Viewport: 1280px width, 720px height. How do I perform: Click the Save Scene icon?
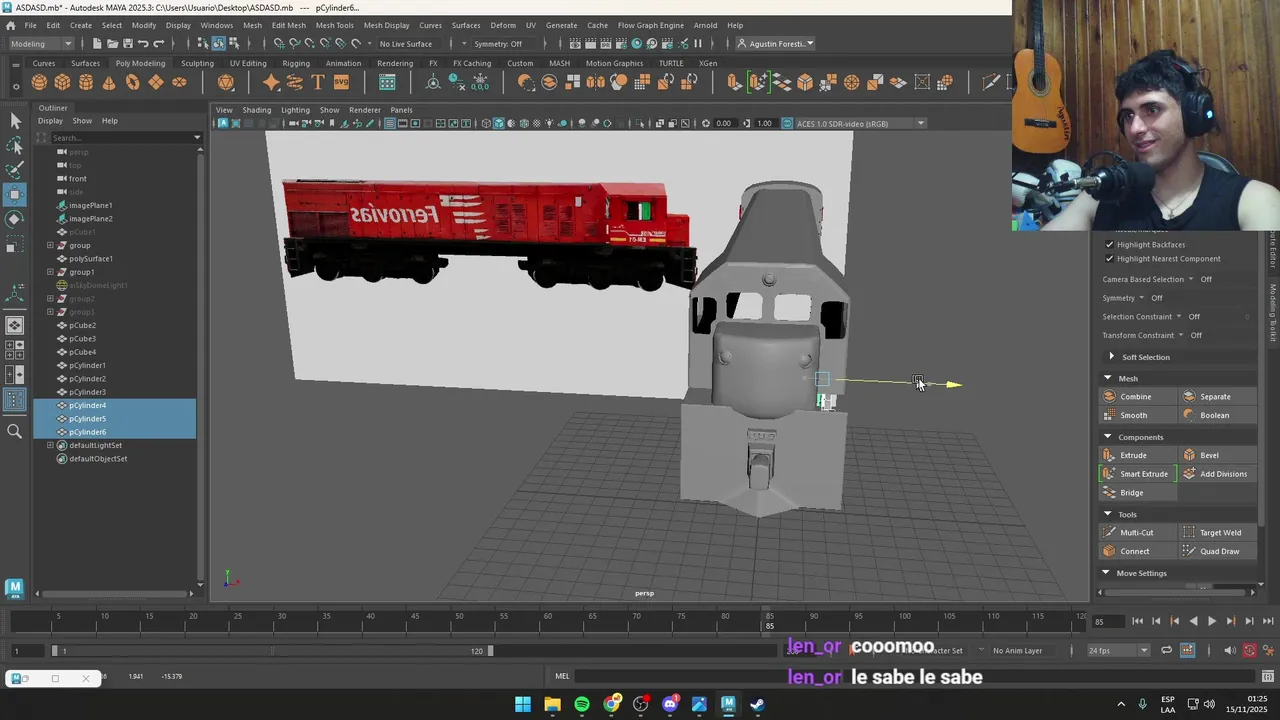pos(127,43)
